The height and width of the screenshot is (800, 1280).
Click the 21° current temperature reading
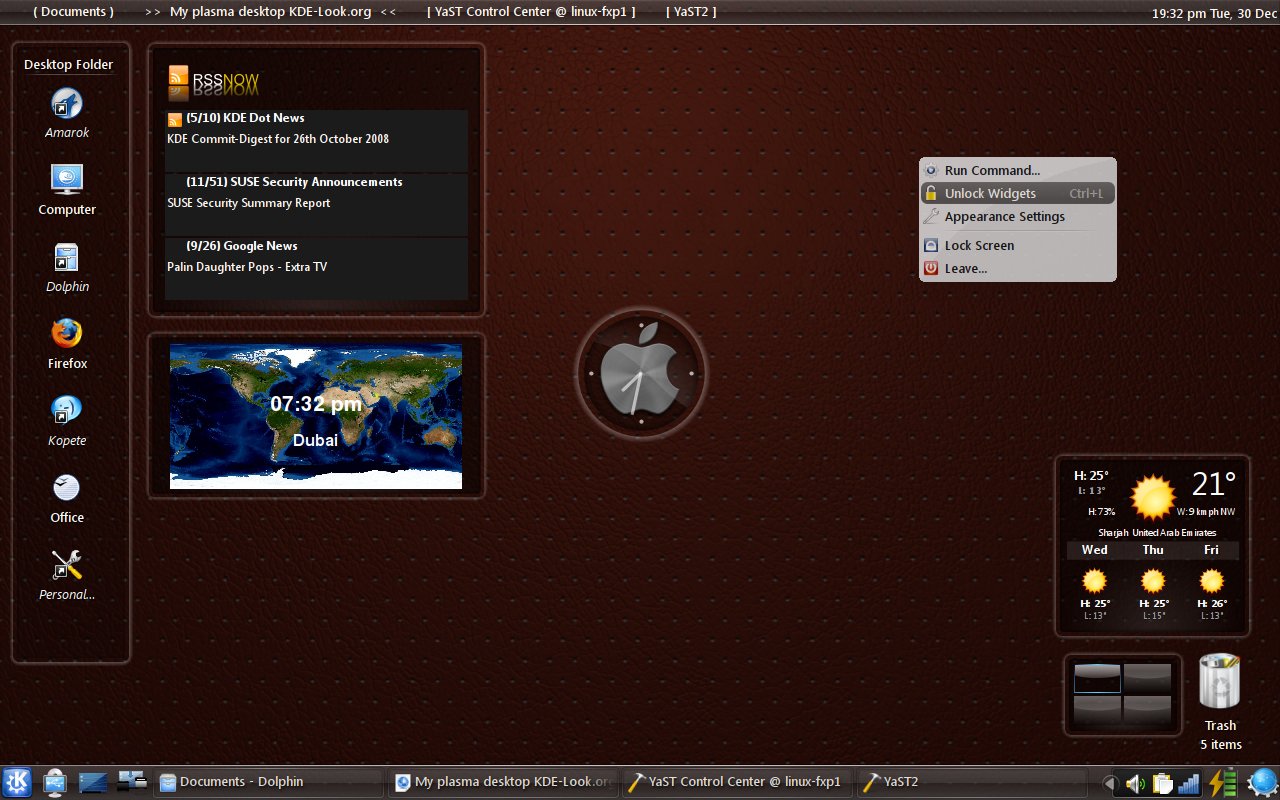pos(1214,484)
